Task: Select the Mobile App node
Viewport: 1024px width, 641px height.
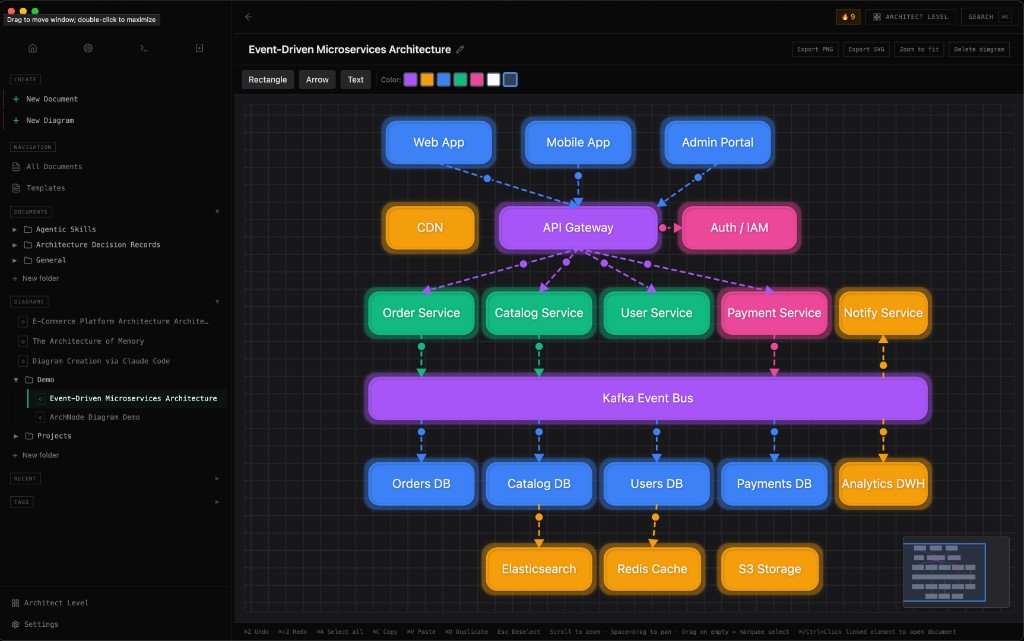Action: 578,142
